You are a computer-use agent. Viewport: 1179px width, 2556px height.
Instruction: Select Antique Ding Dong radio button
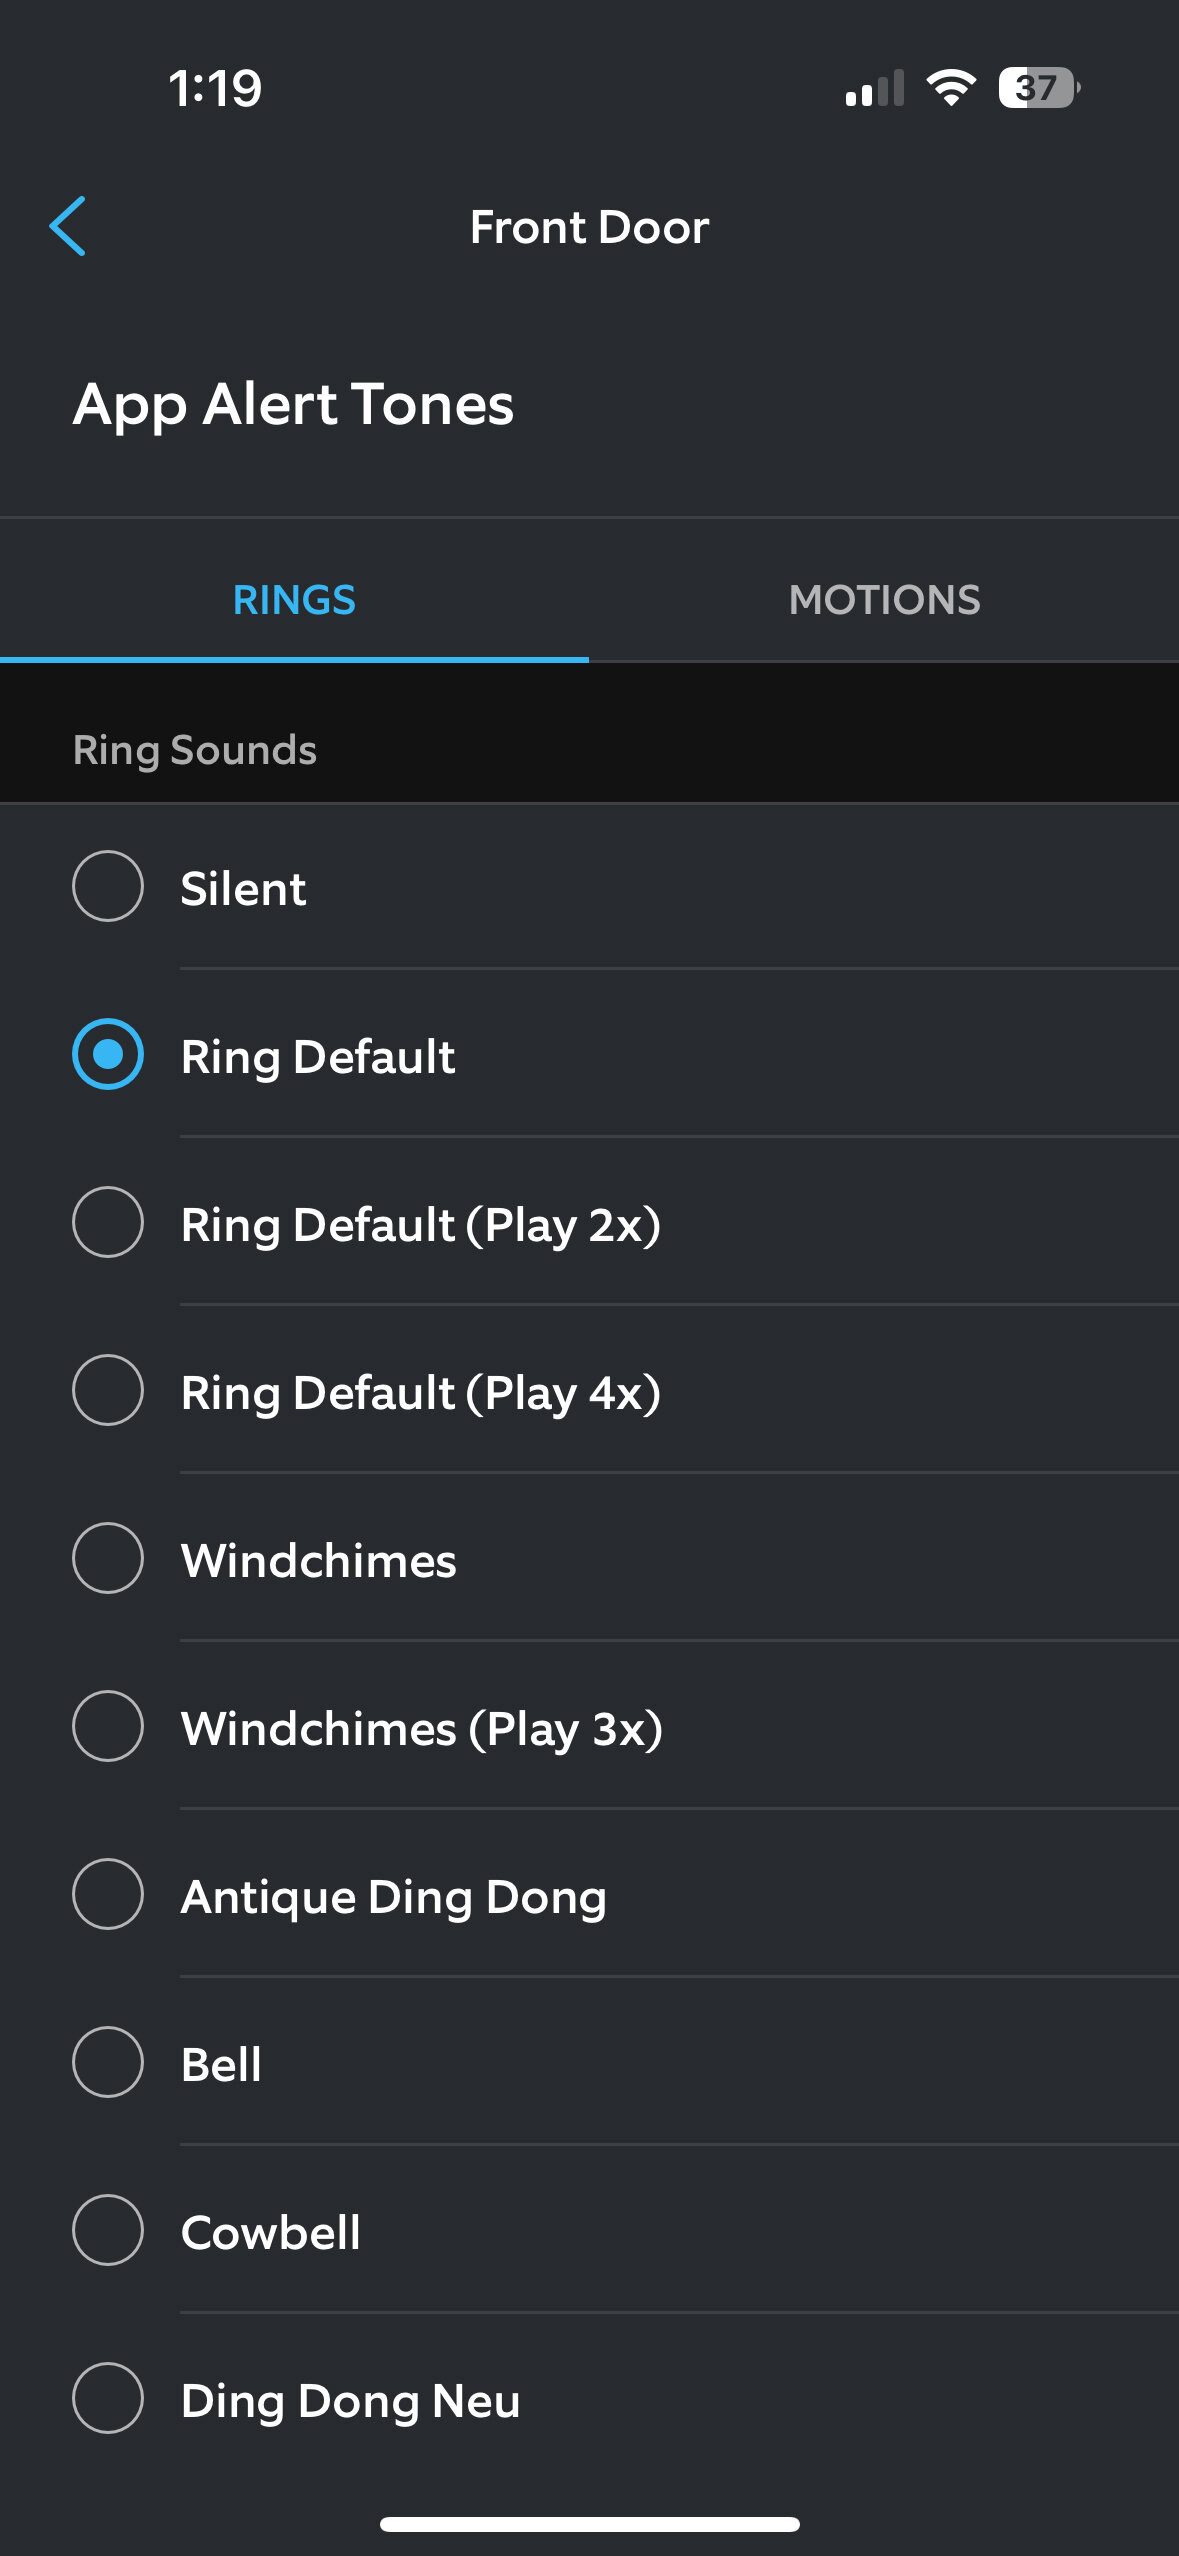(108, 1894)
